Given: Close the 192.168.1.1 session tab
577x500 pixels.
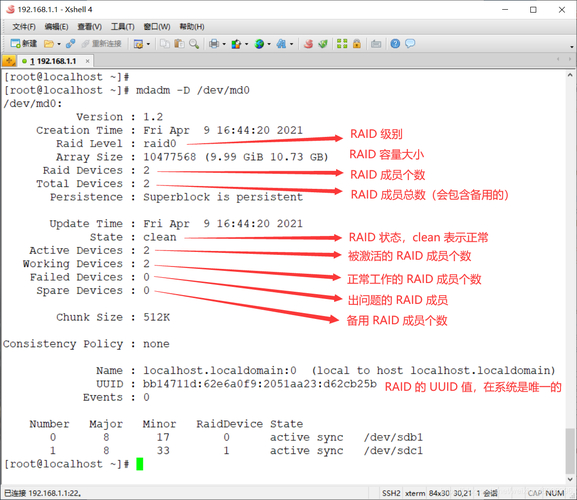Looking at the screenshot, I should pyautogui.click(x=87, y=61).
